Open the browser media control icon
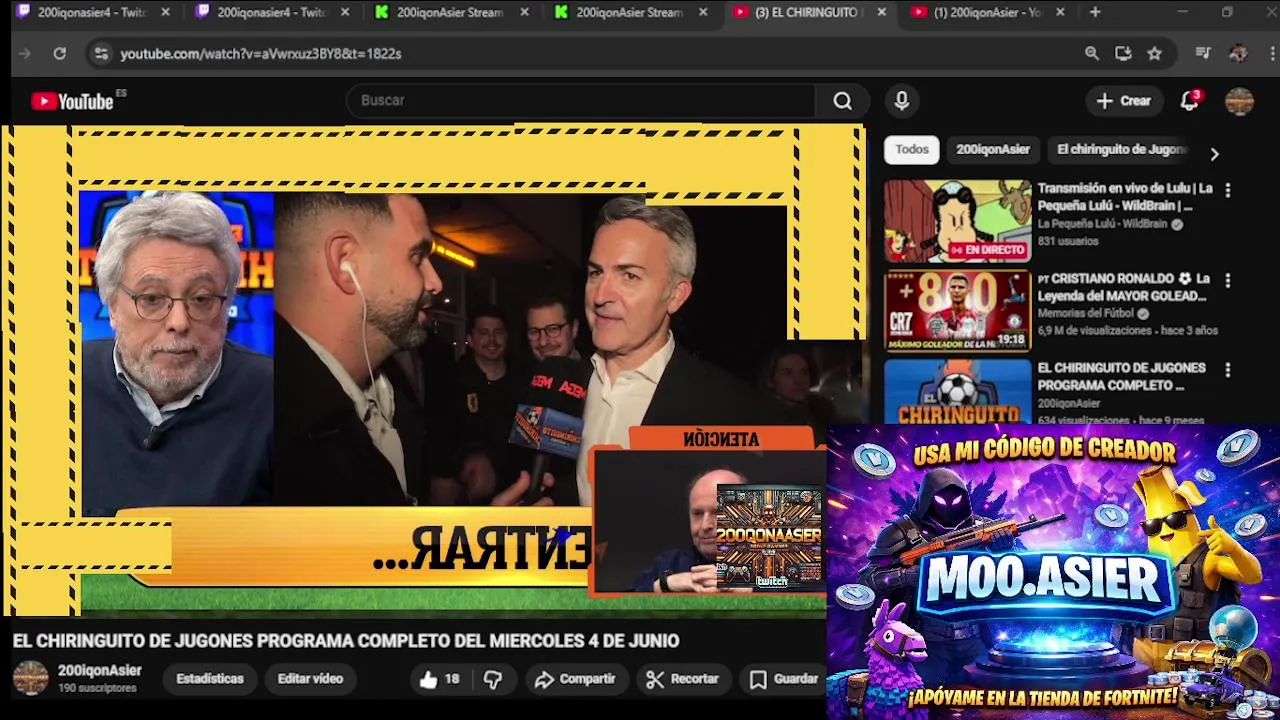Screen dimensions: 1280x720 [x=1203, y=54]
